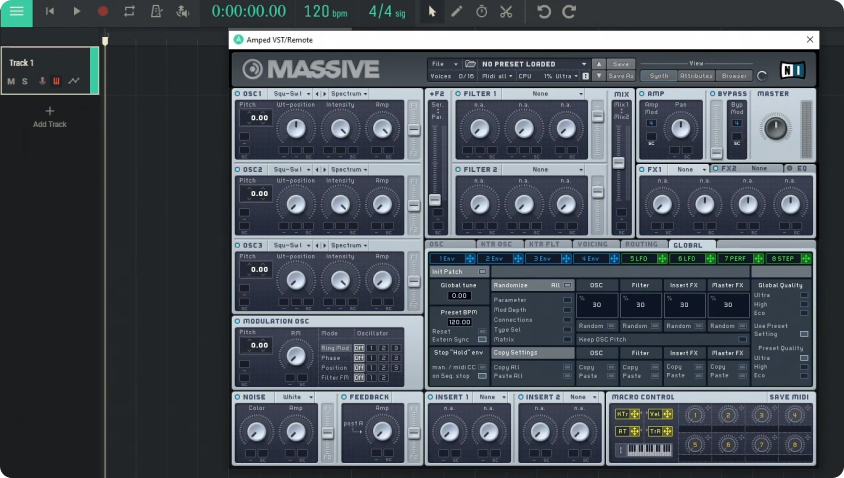Open the Insert 1 effect dropdown
The height and width of the screenshot is (478, 844).
pos(492,397)
